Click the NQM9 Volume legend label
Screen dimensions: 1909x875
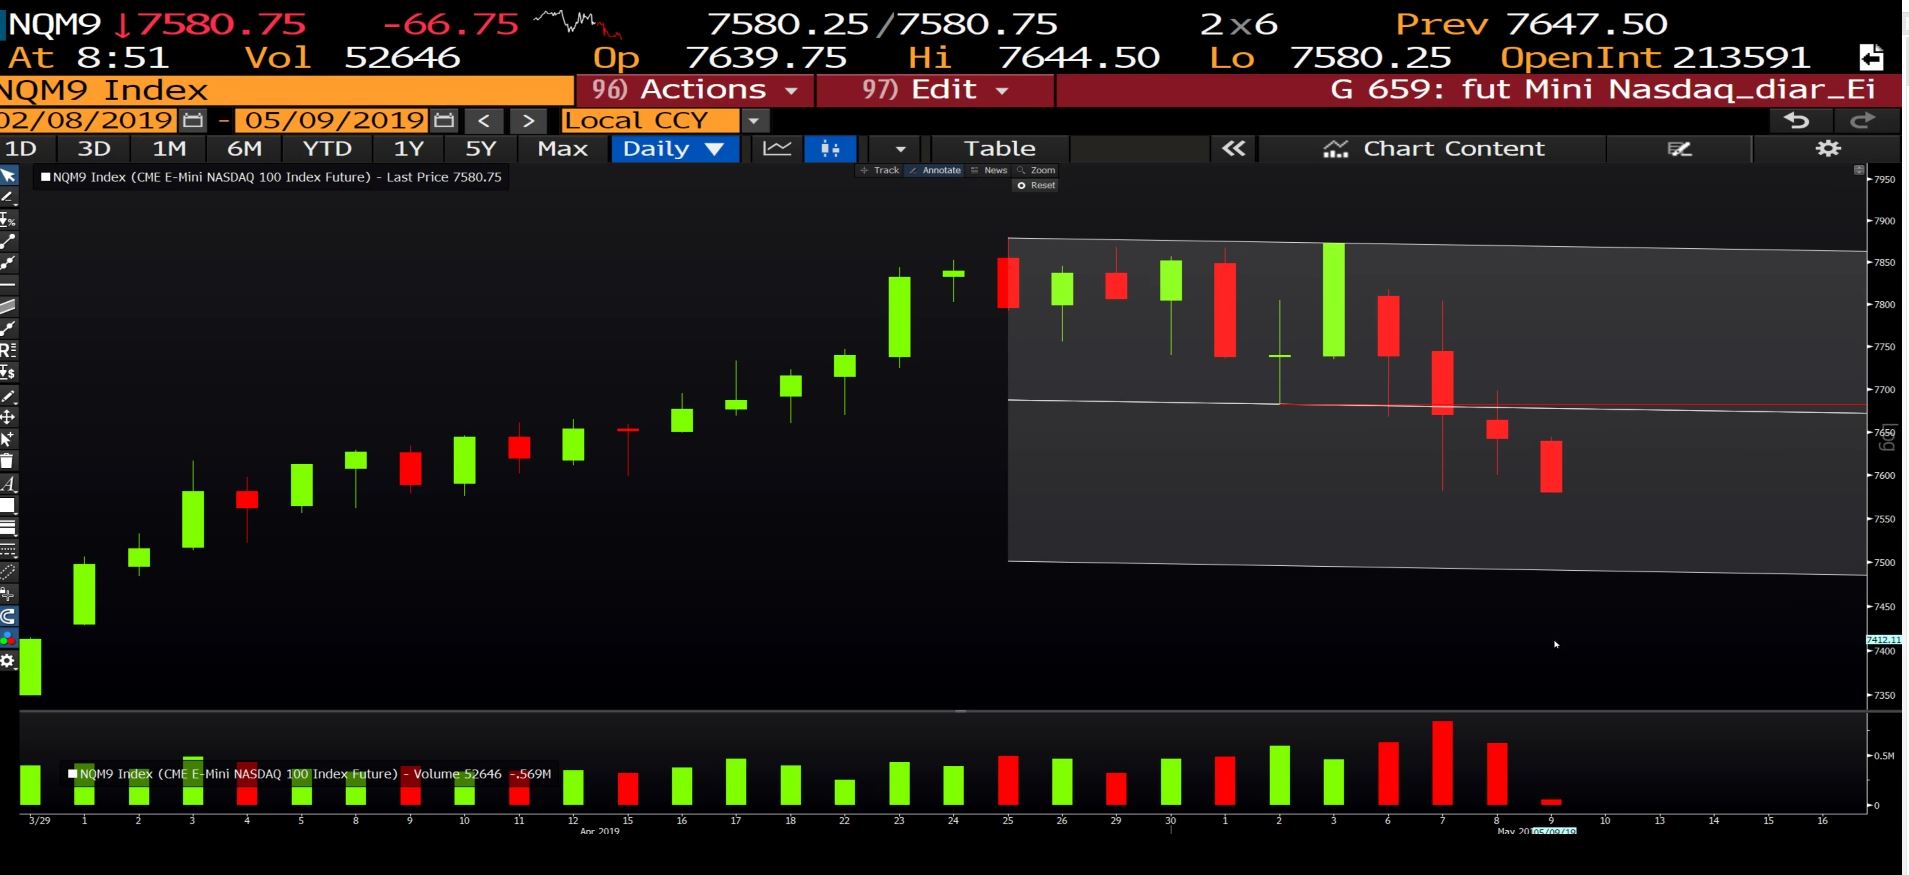[x=309, y=774]
